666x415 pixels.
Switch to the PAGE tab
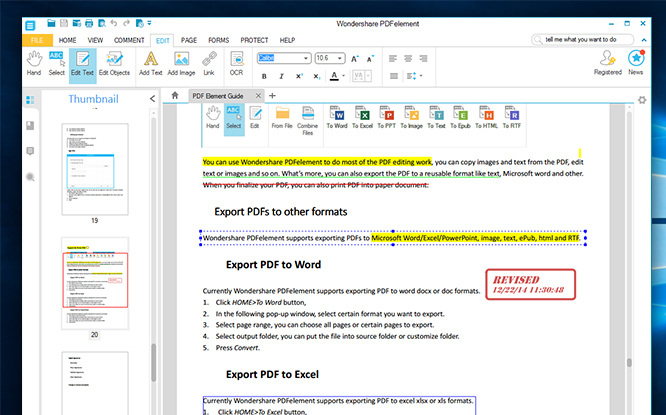tap(189, 40)
